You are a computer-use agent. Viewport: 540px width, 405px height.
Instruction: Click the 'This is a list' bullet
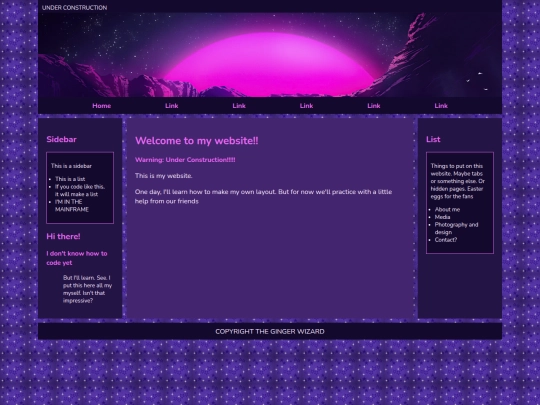pos(70,179)
